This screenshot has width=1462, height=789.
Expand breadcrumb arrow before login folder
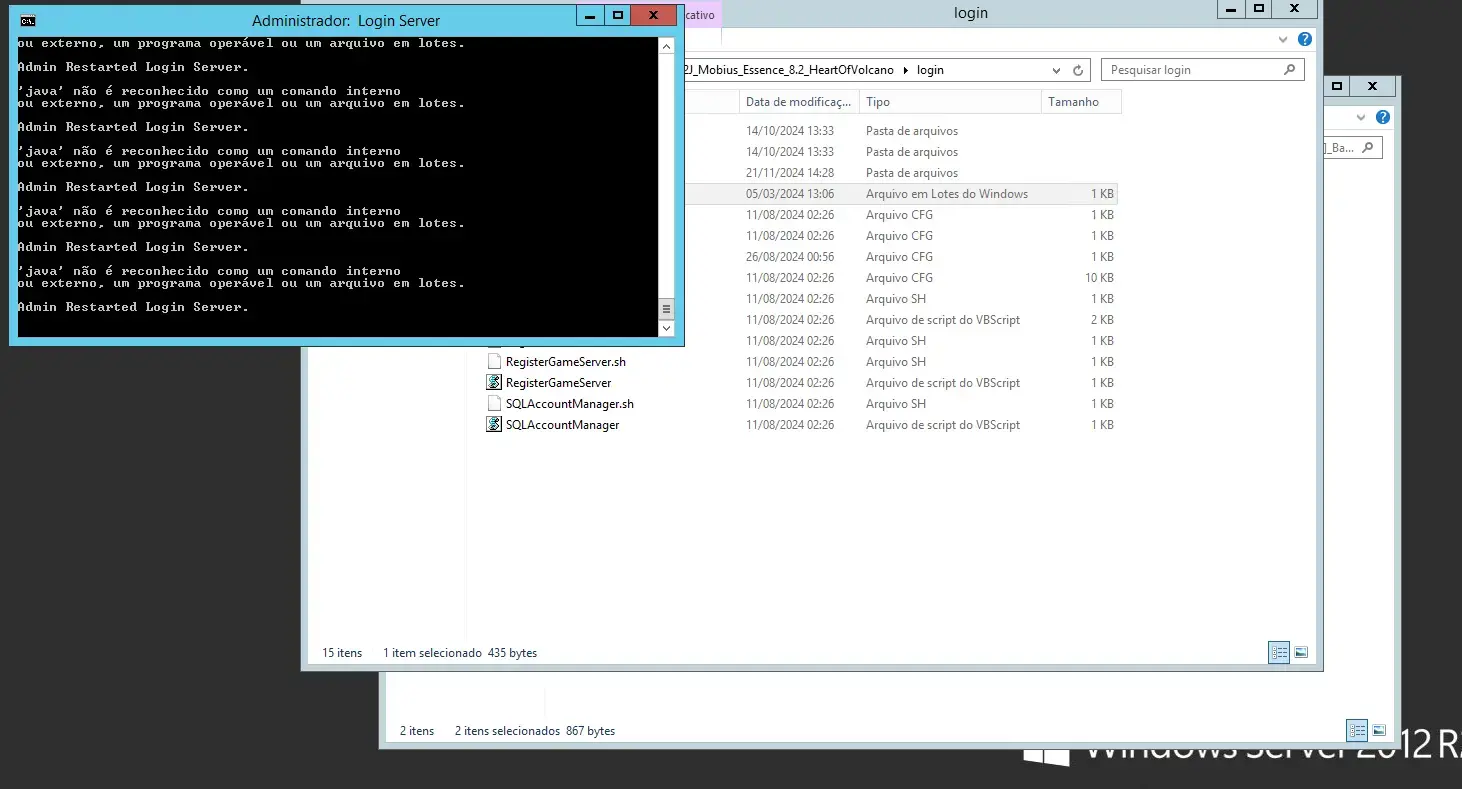pos(905,70)
